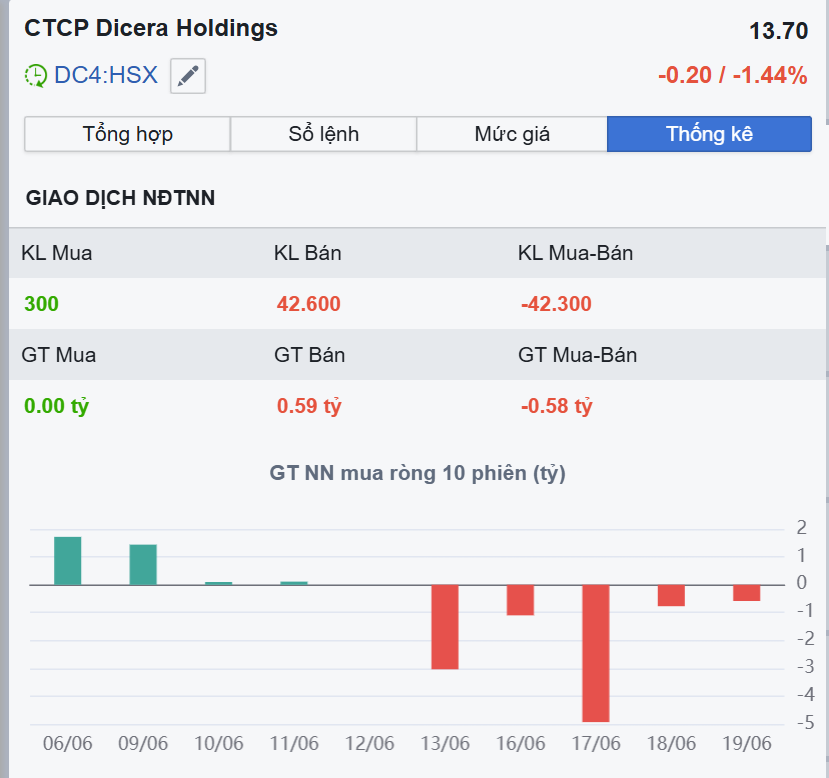This screenshot has width=829, height=778.
Task: Click the green bar for 06/06
Action: 68,561
